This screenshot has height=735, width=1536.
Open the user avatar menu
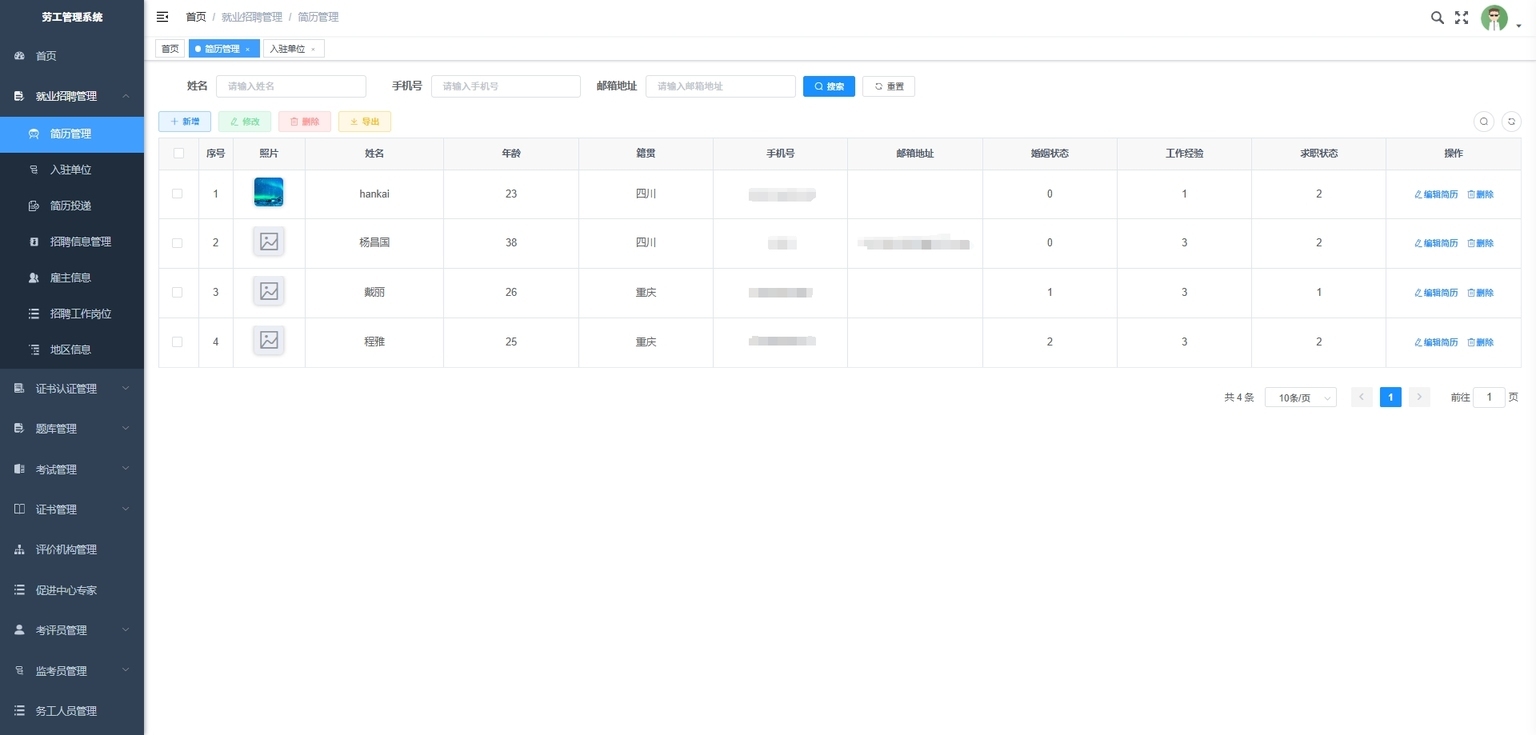click(1495, 18)
